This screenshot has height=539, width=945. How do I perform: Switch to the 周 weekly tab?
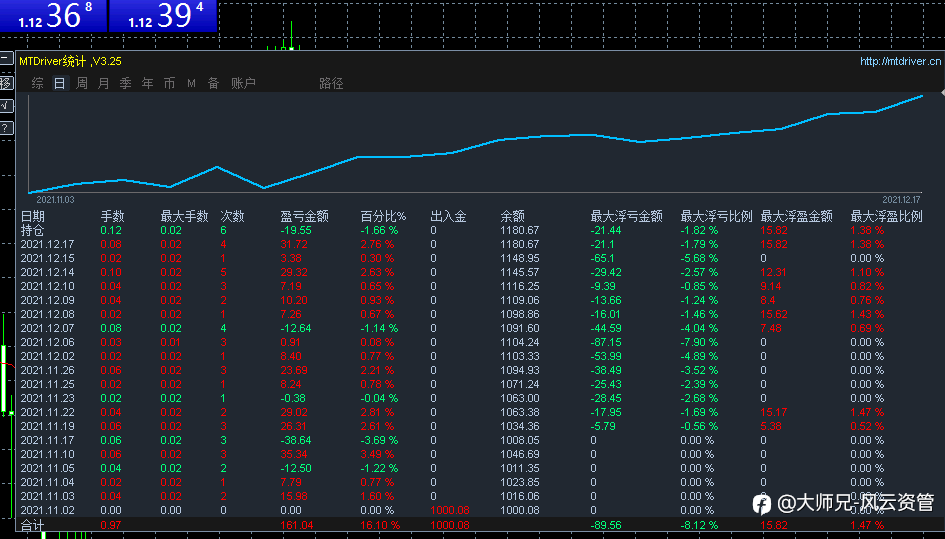[81, 83]
